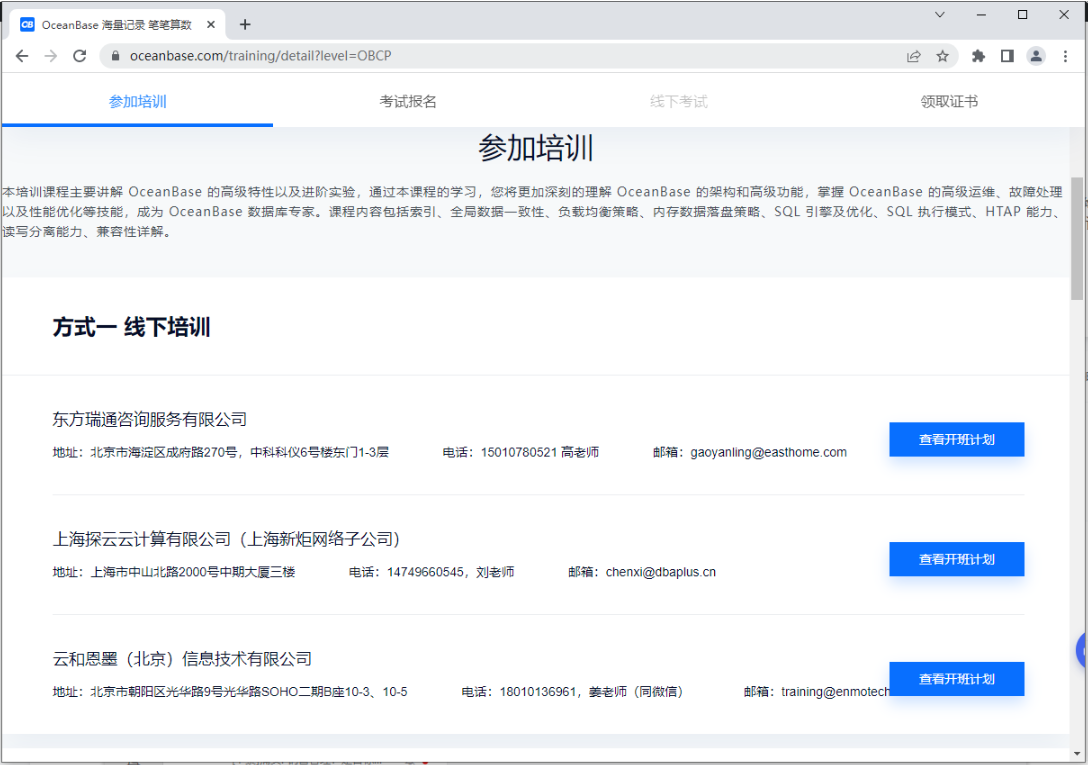Click the lock icon in address bar
The height and width of the screenshot is (765, 1088).
tap(116, 56)
